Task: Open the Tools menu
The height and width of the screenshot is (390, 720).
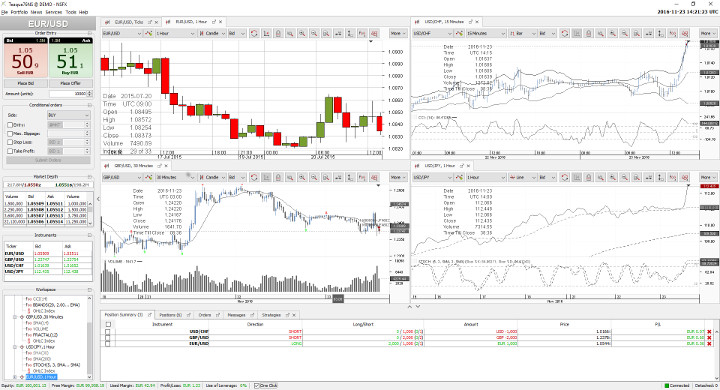Action: (71, 12)
